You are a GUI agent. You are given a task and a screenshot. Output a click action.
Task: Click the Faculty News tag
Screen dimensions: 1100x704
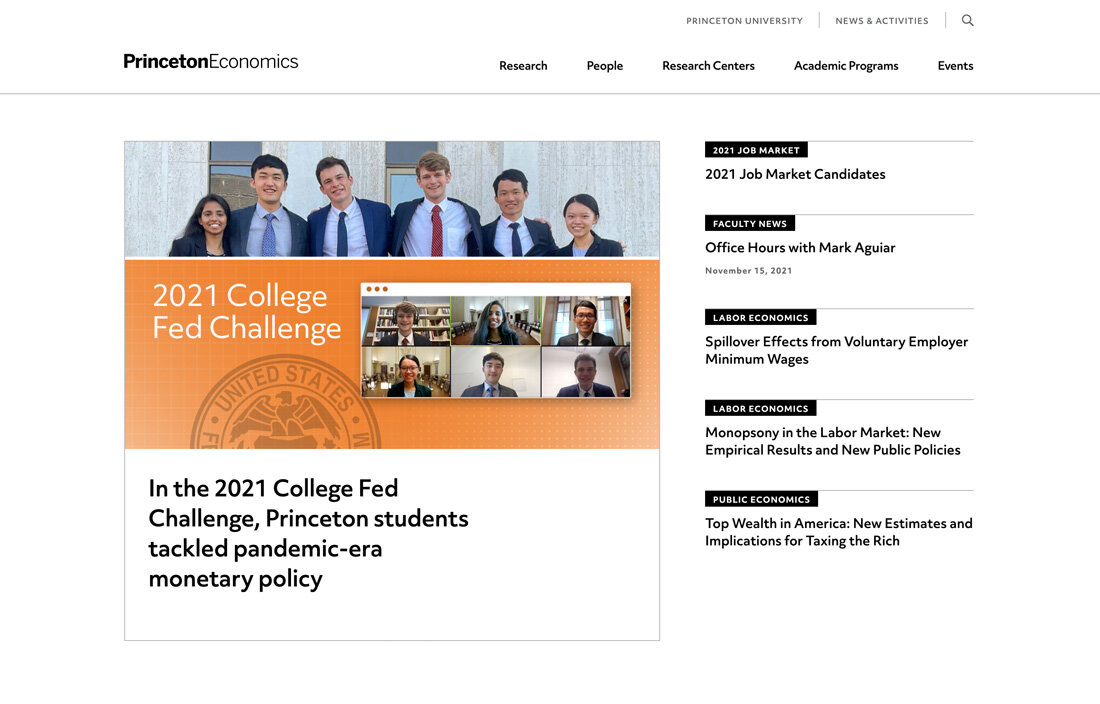750,224
